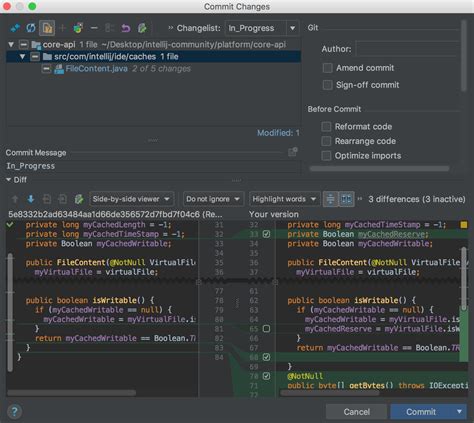Open the commit message history icon

(x=293, y=152)
